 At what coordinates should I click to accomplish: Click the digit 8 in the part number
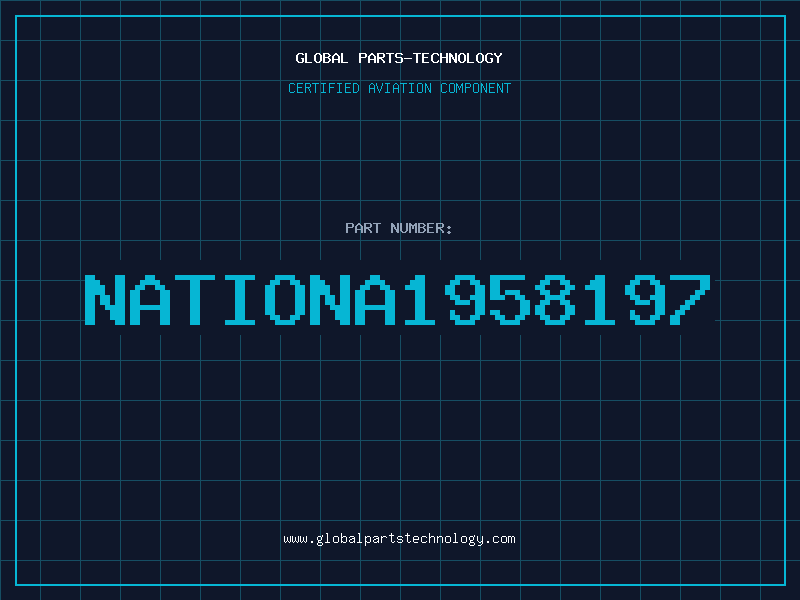554,300
